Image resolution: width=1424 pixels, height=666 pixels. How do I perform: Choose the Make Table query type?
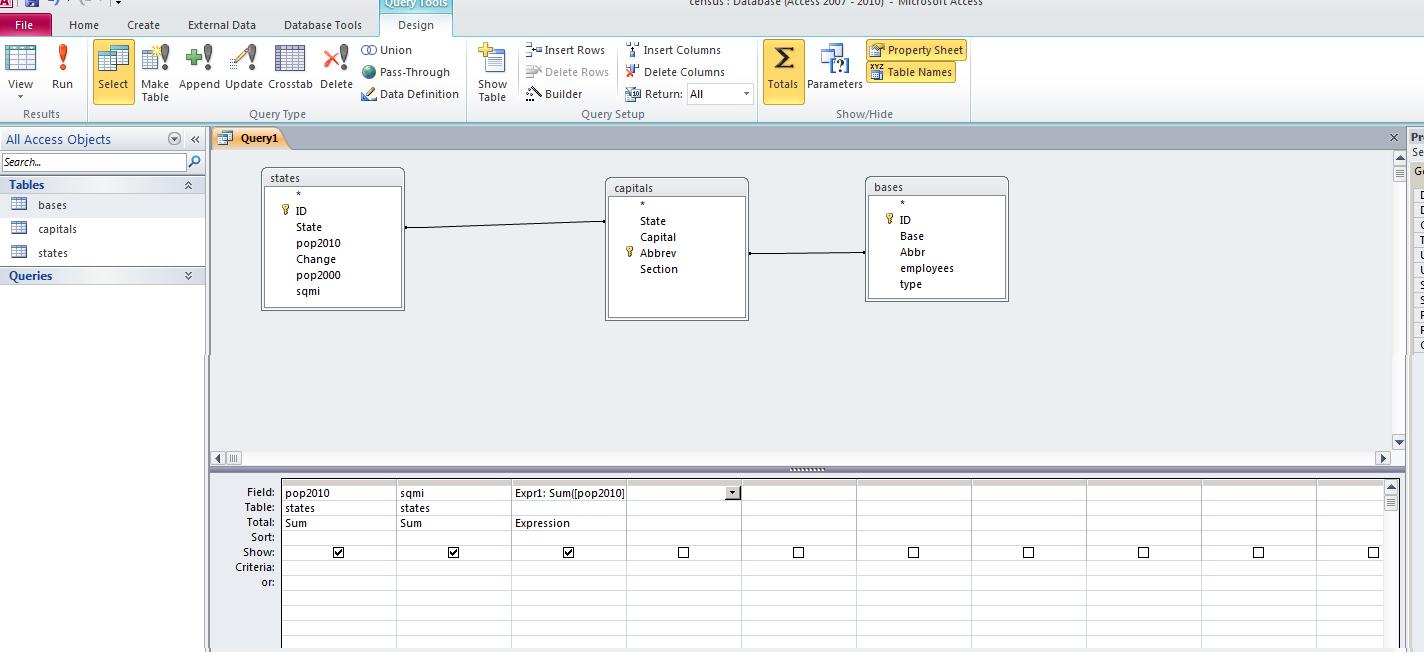155,72
